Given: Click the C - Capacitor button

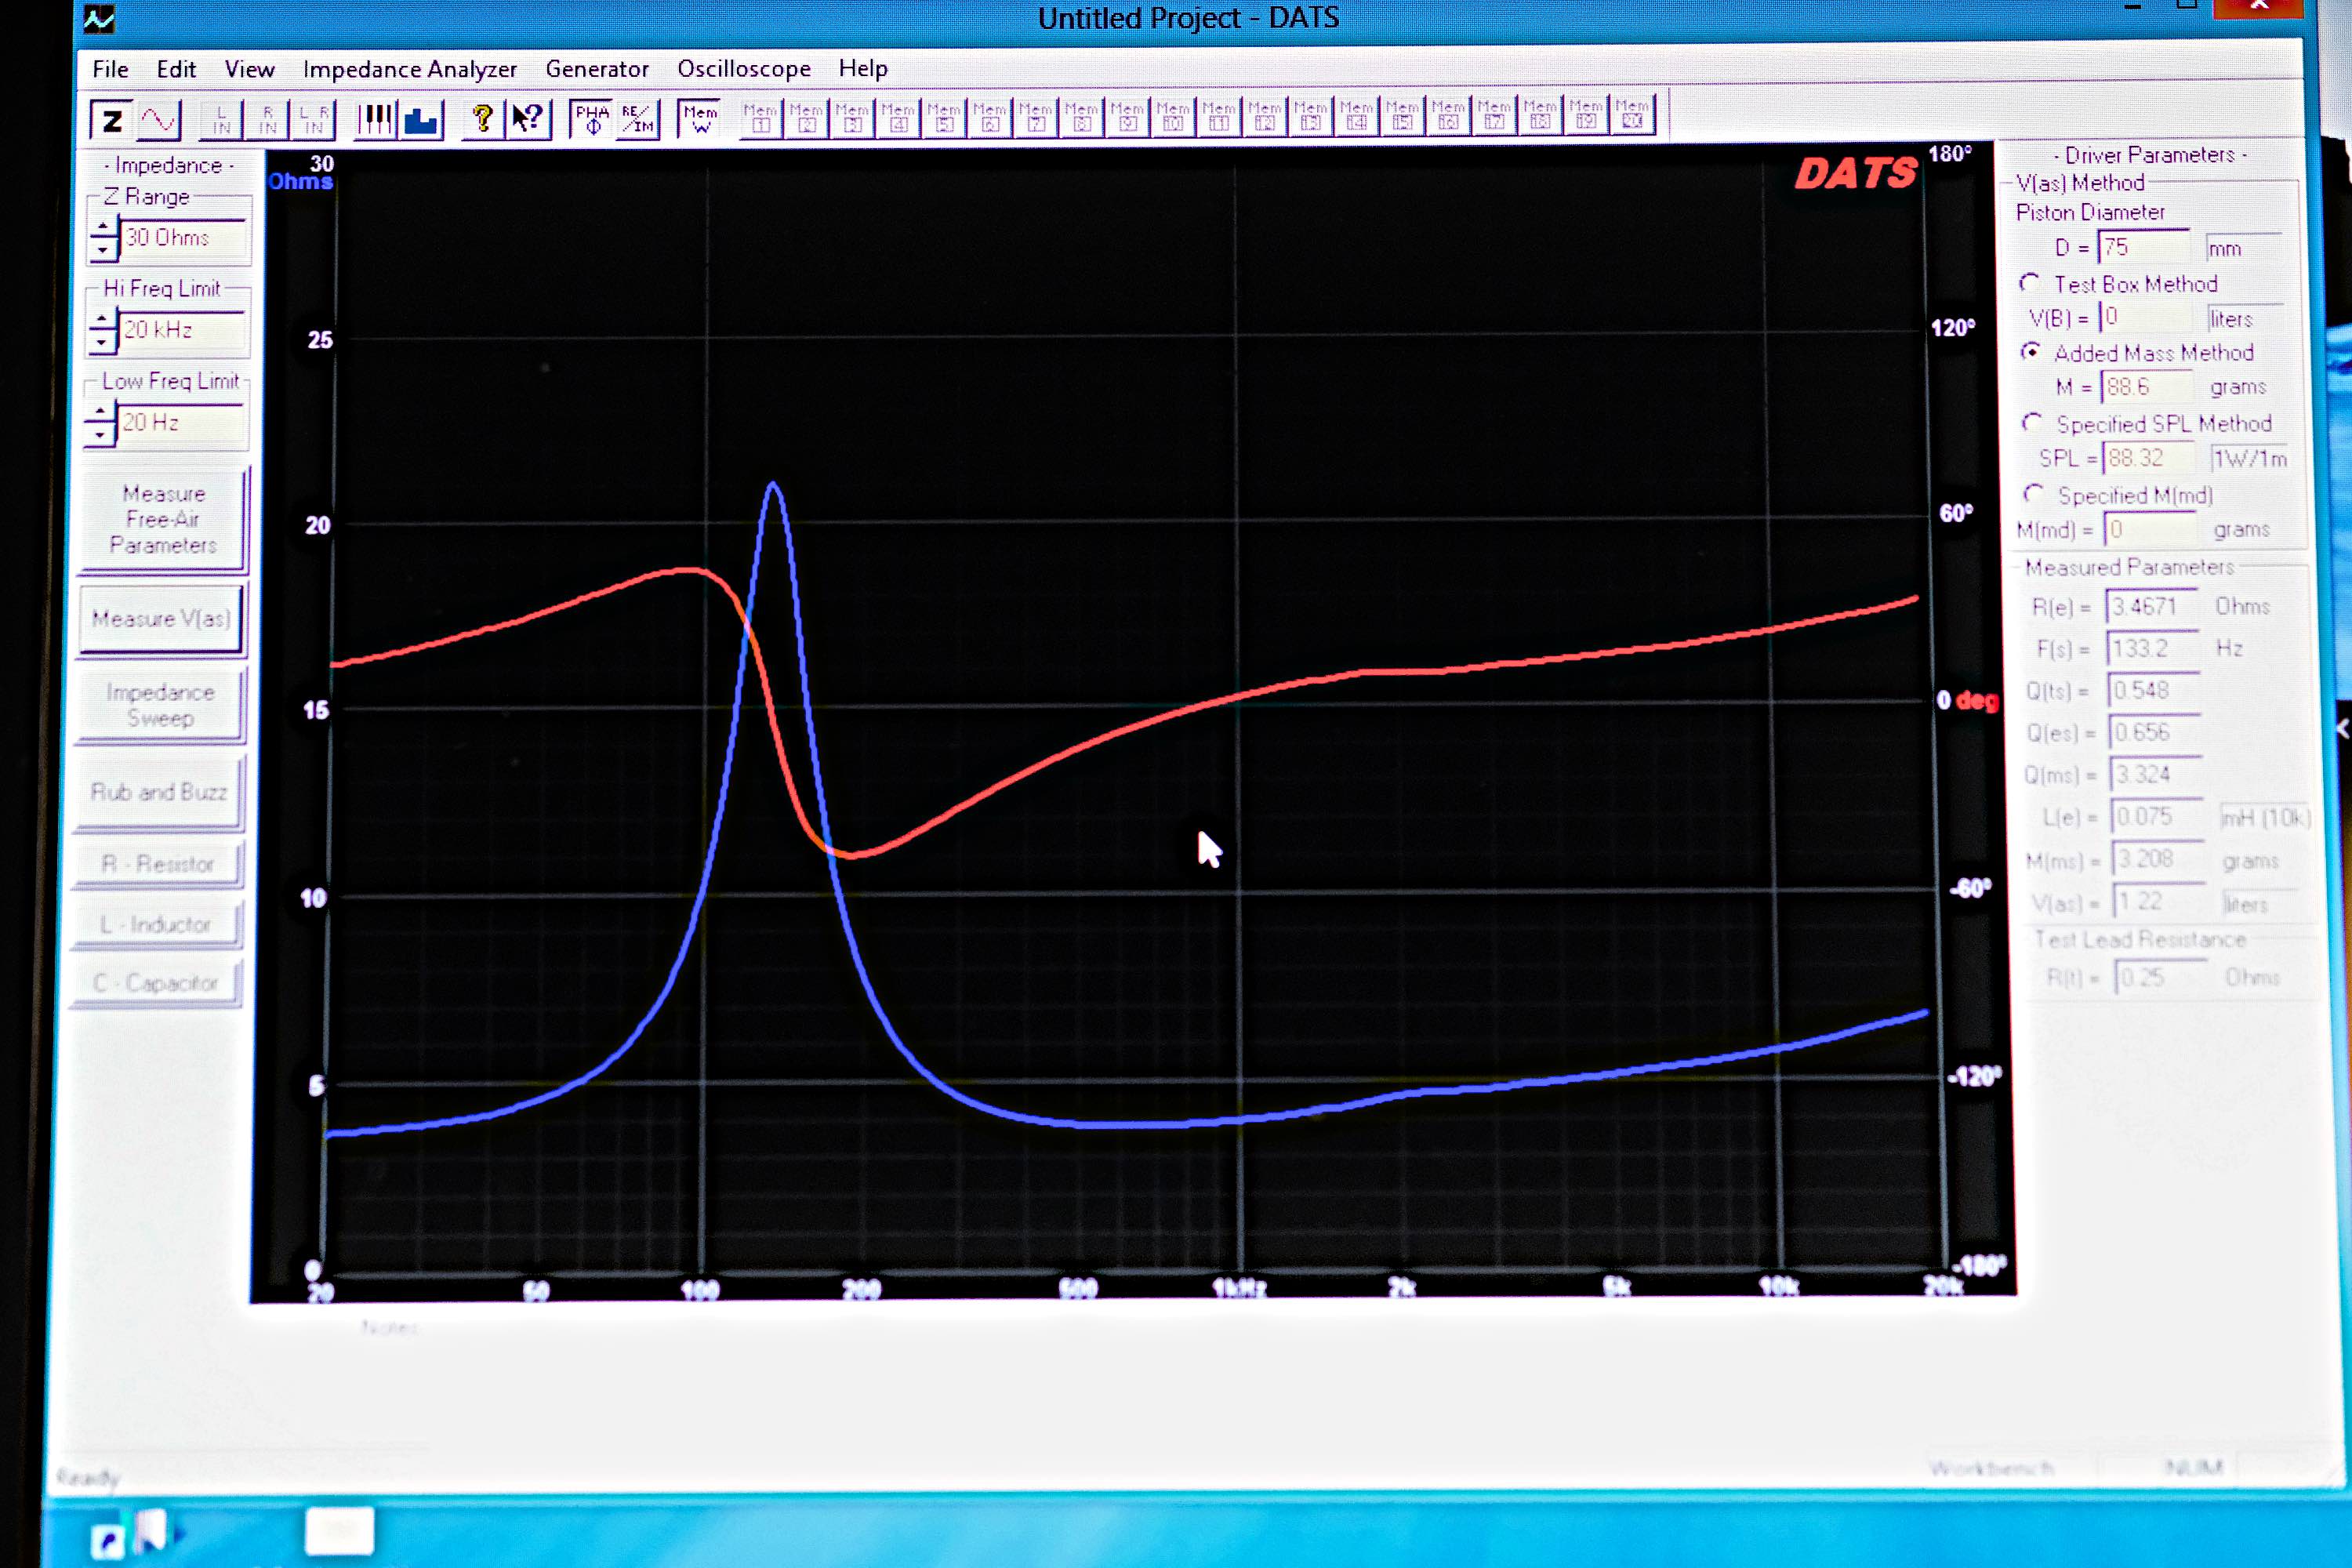Looking at the screenshot, I should (x=155, y=984).
